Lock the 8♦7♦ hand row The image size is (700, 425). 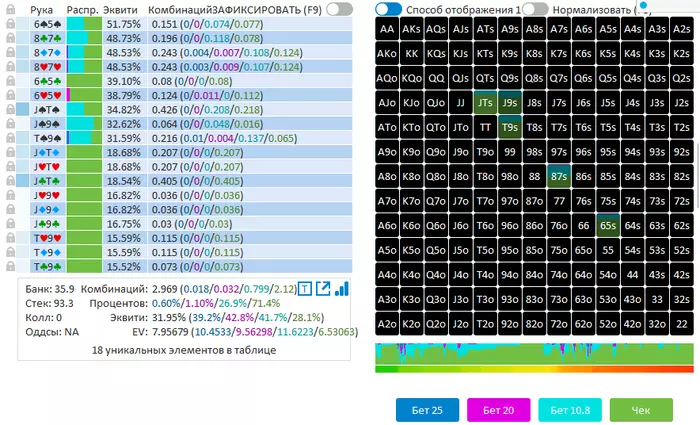(10, 53)
